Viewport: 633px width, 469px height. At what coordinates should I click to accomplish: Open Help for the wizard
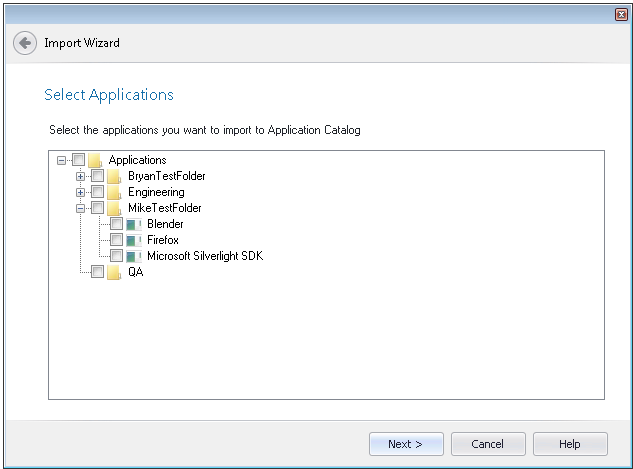570,444
